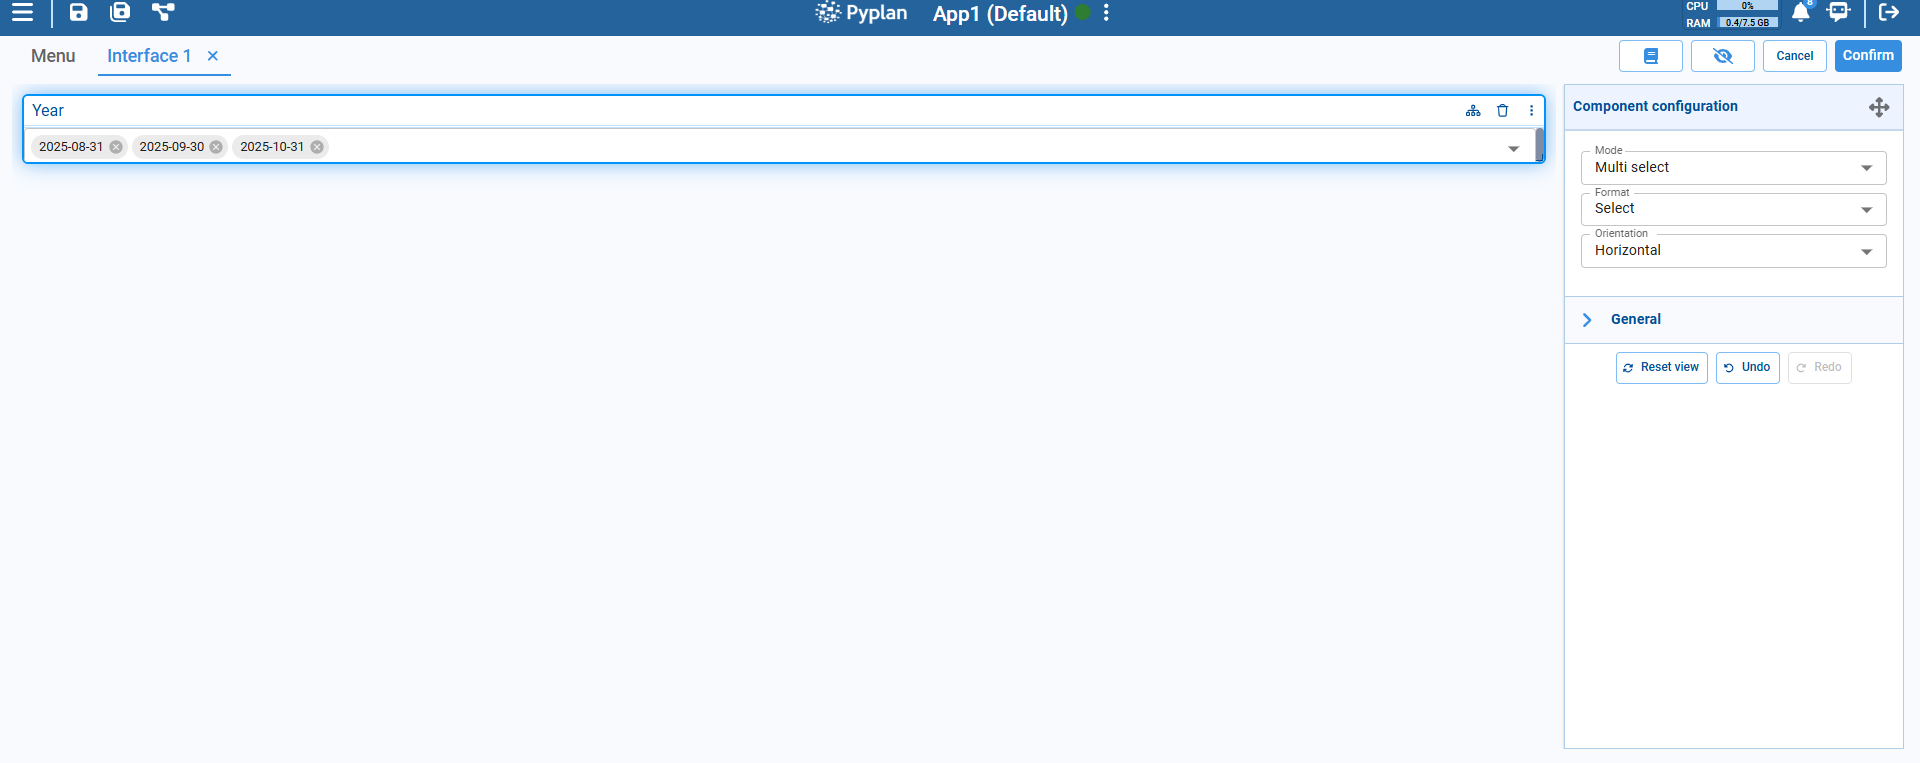Open the Orientation dropdown set to Horizontal
The width and height of the screenshot is (1920, 763).
tap(1733, 251)
